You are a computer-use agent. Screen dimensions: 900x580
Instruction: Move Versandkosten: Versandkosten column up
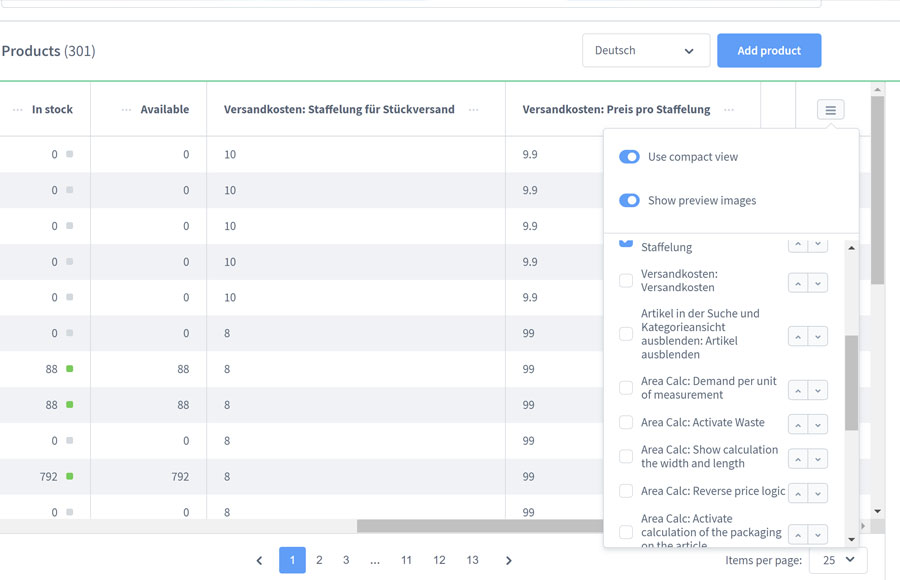pyautogui.click(x=798, y=283)
